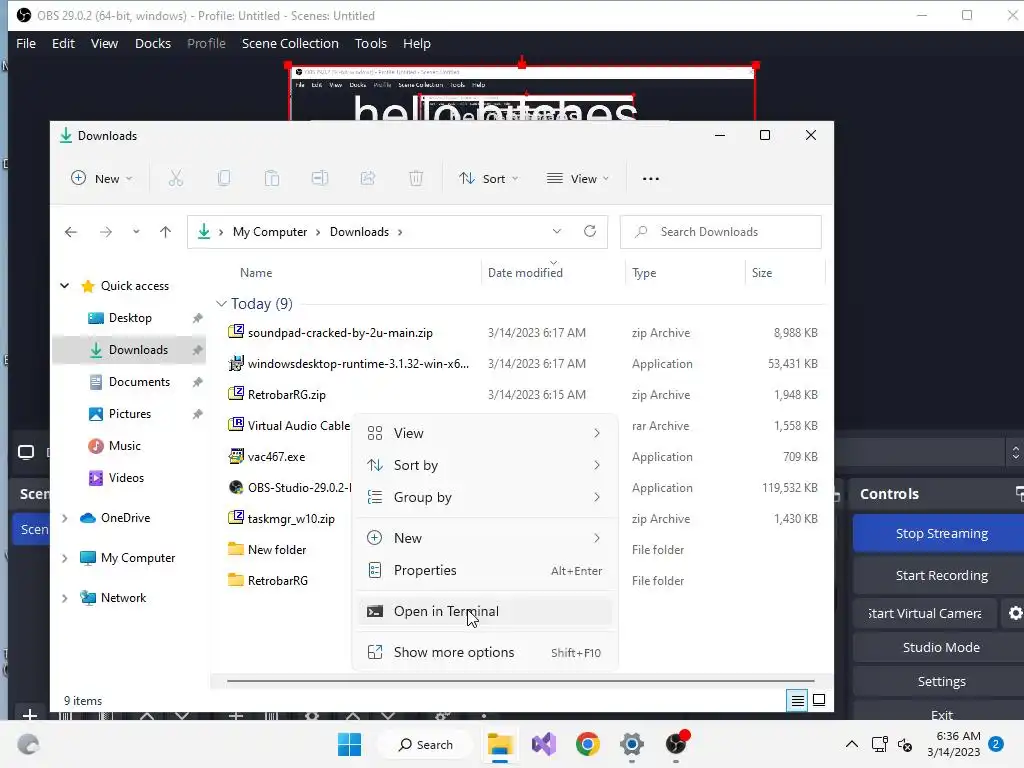Click Stop Streaming in OBS Controls
1024x768 pixels.
(x=938, y=534)
